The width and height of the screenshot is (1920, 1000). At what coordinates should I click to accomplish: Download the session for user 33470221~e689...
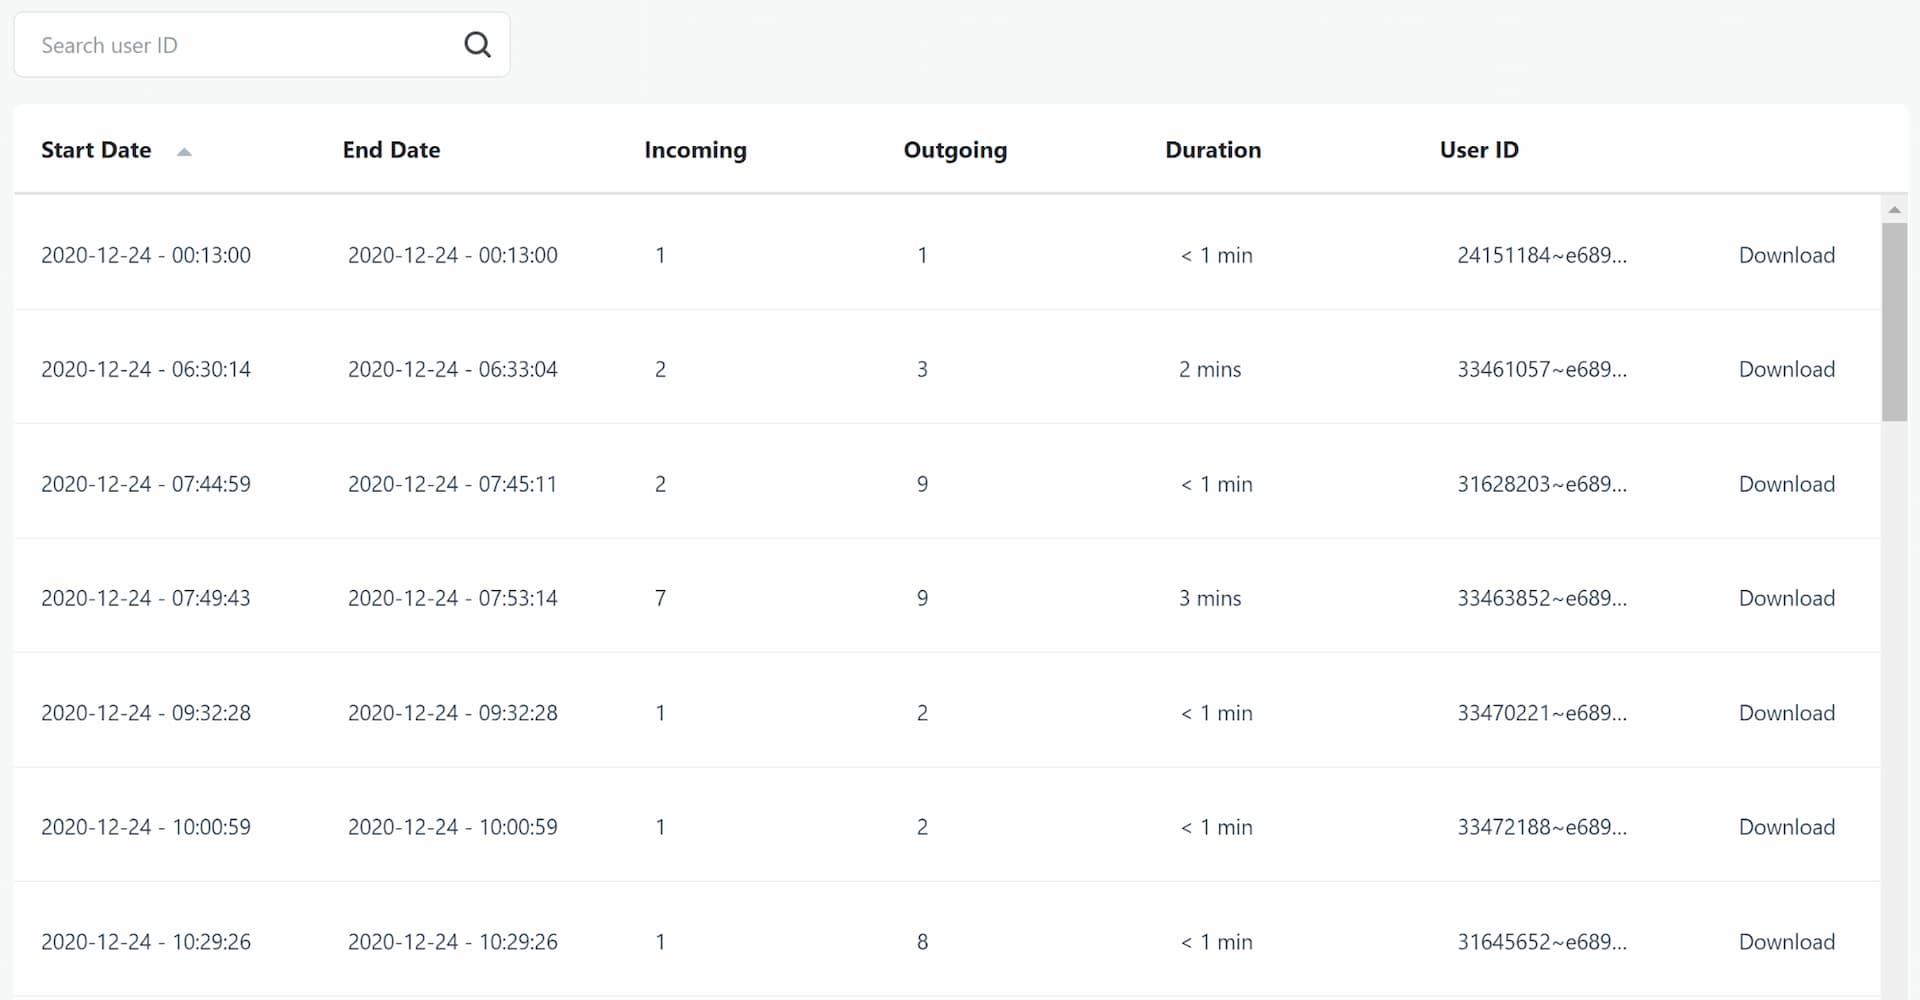tap(1787, 713)
